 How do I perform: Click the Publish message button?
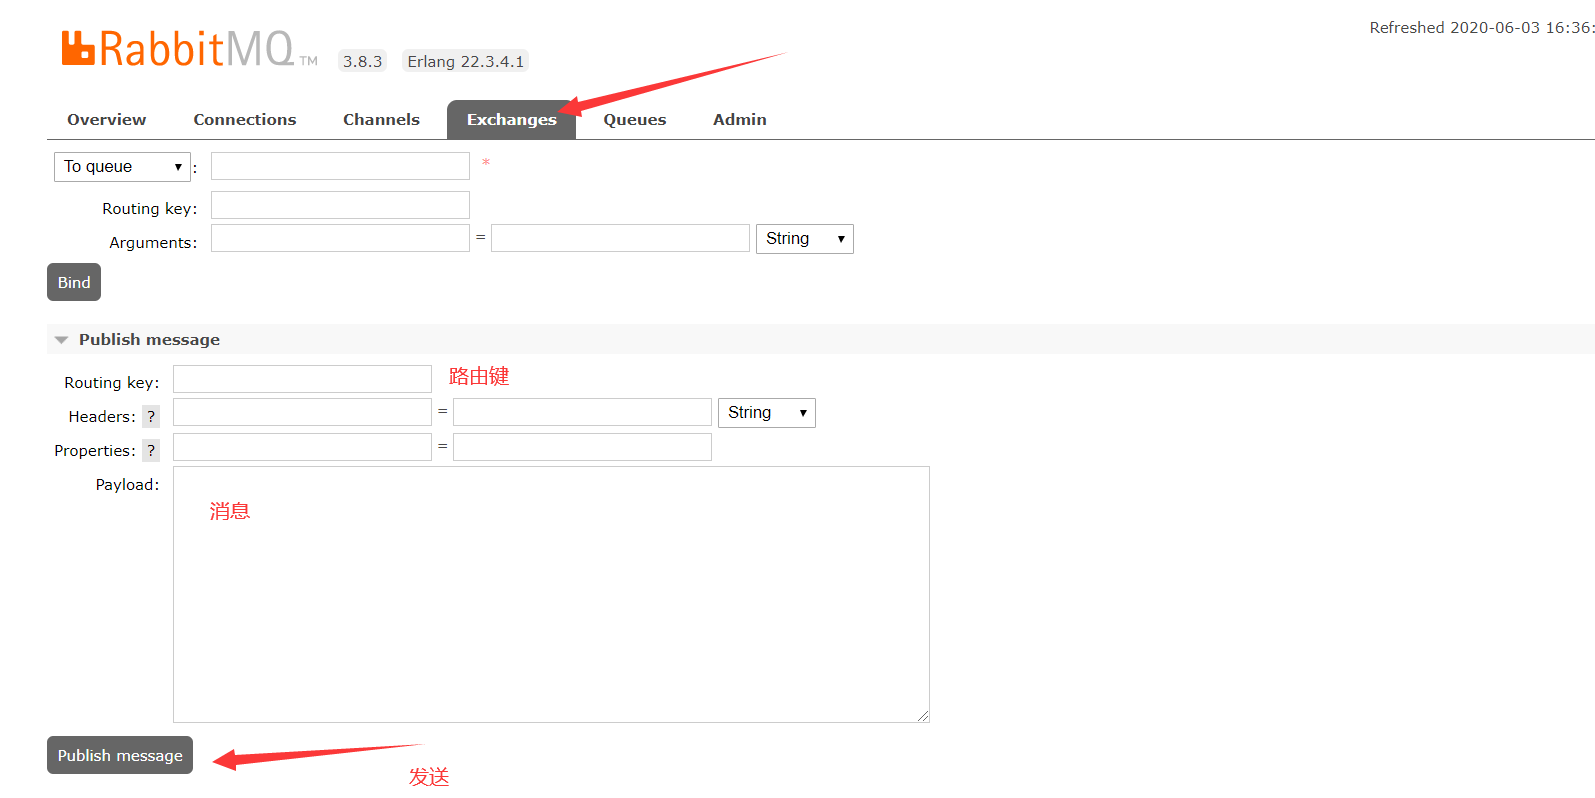tap(120, 755)
